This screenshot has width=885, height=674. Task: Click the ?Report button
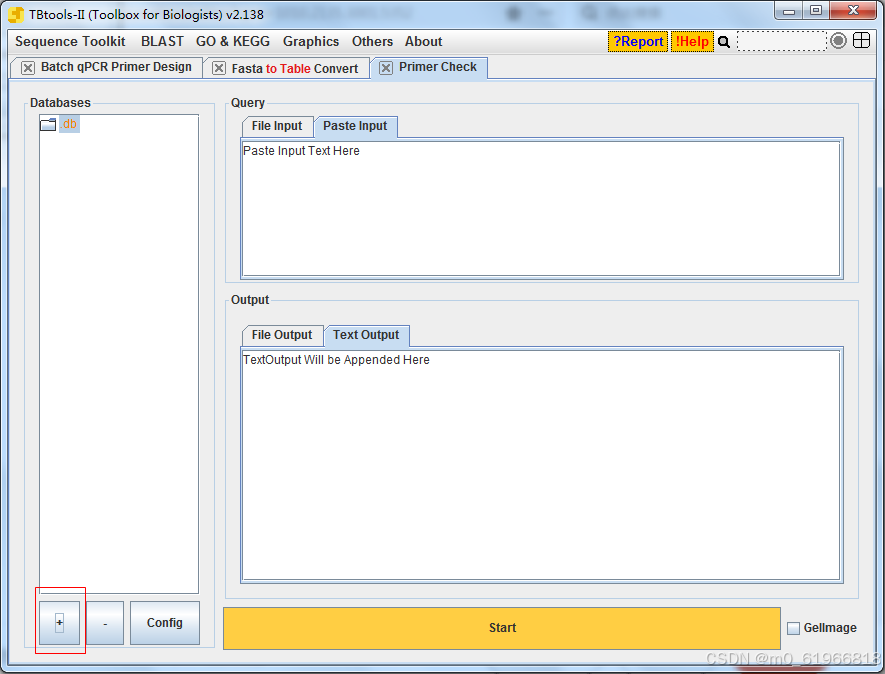click(638, 42)
